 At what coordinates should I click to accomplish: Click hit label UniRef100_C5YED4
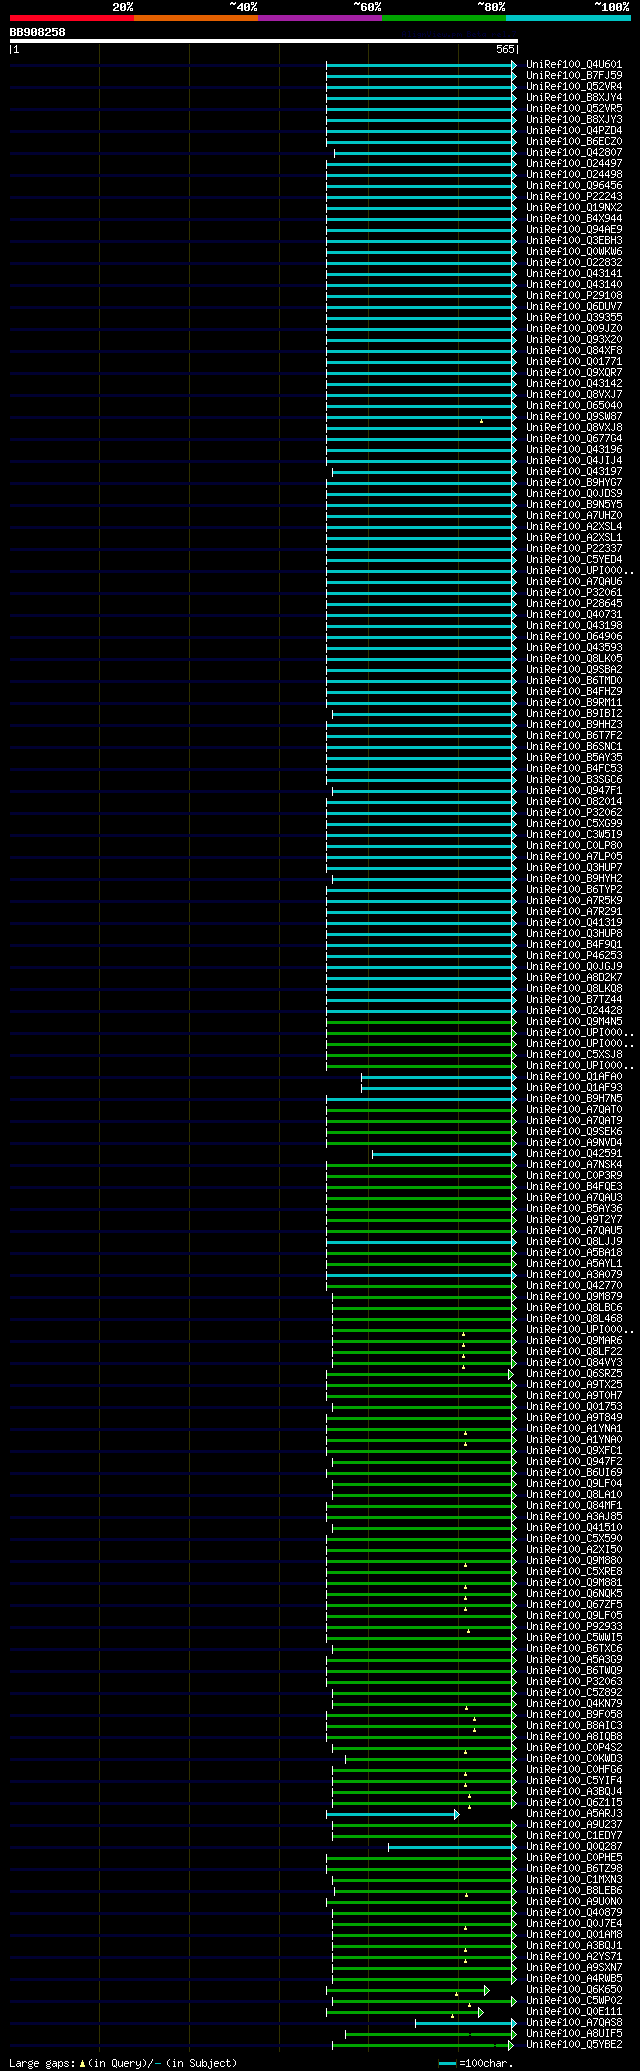click(x=574, y=559)
